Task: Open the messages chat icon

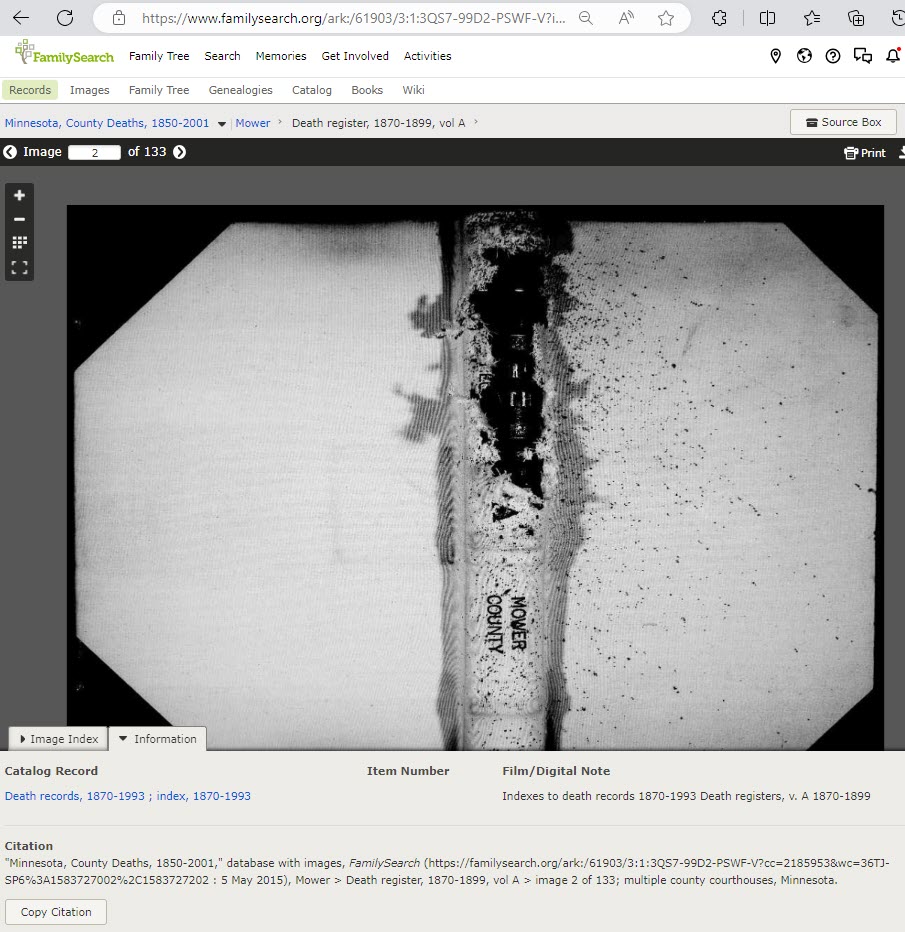Action: [x=863, y=56]
